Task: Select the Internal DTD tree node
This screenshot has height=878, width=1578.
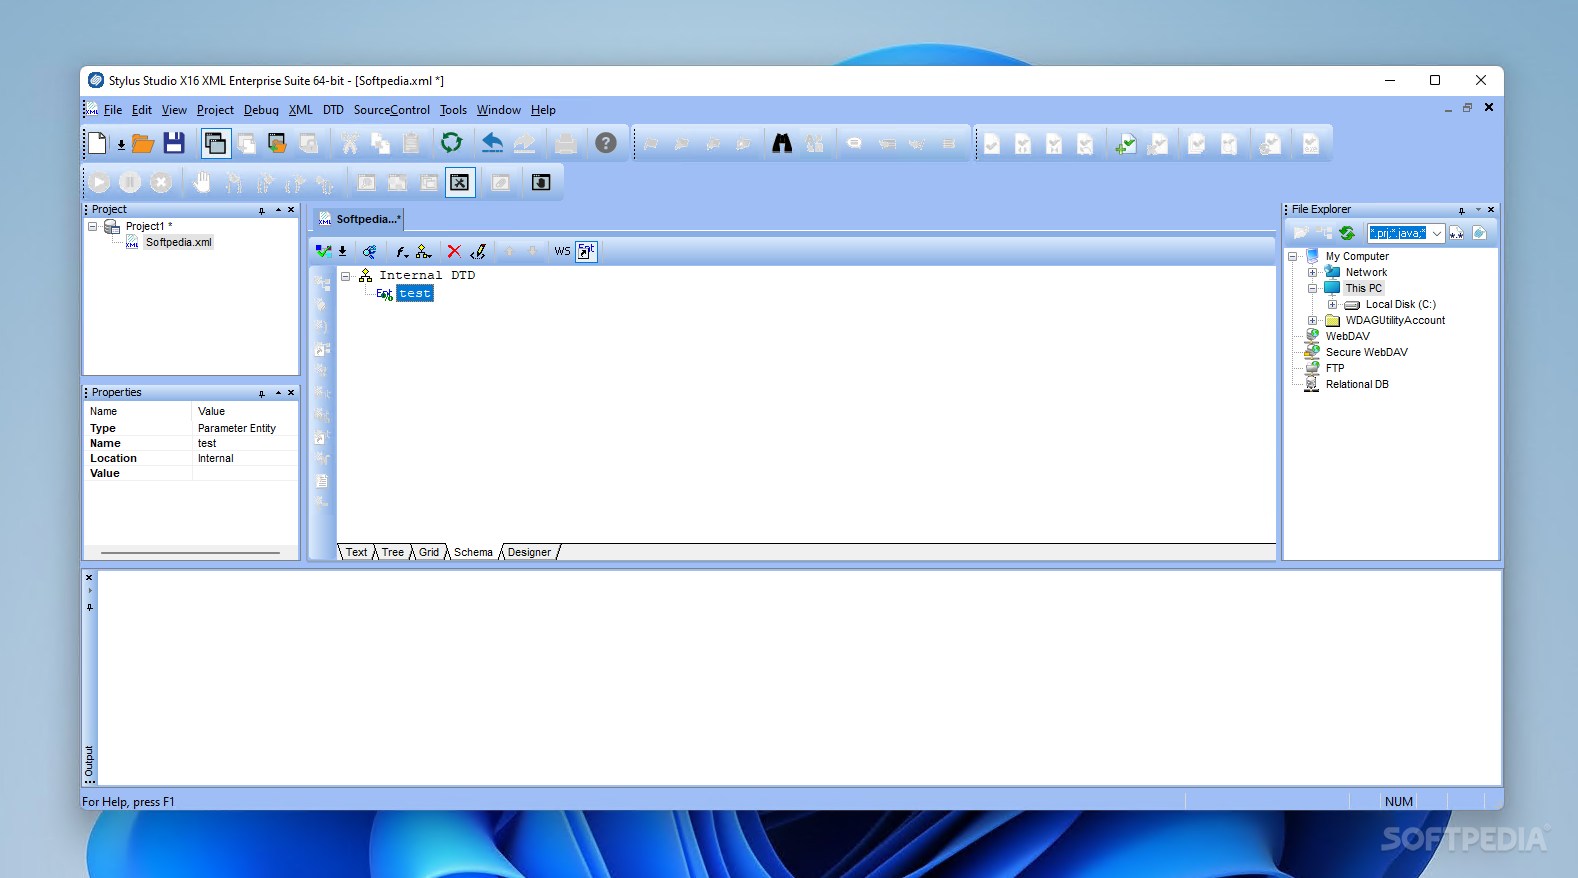Action: pyautogui.click(x=427, y=276)
